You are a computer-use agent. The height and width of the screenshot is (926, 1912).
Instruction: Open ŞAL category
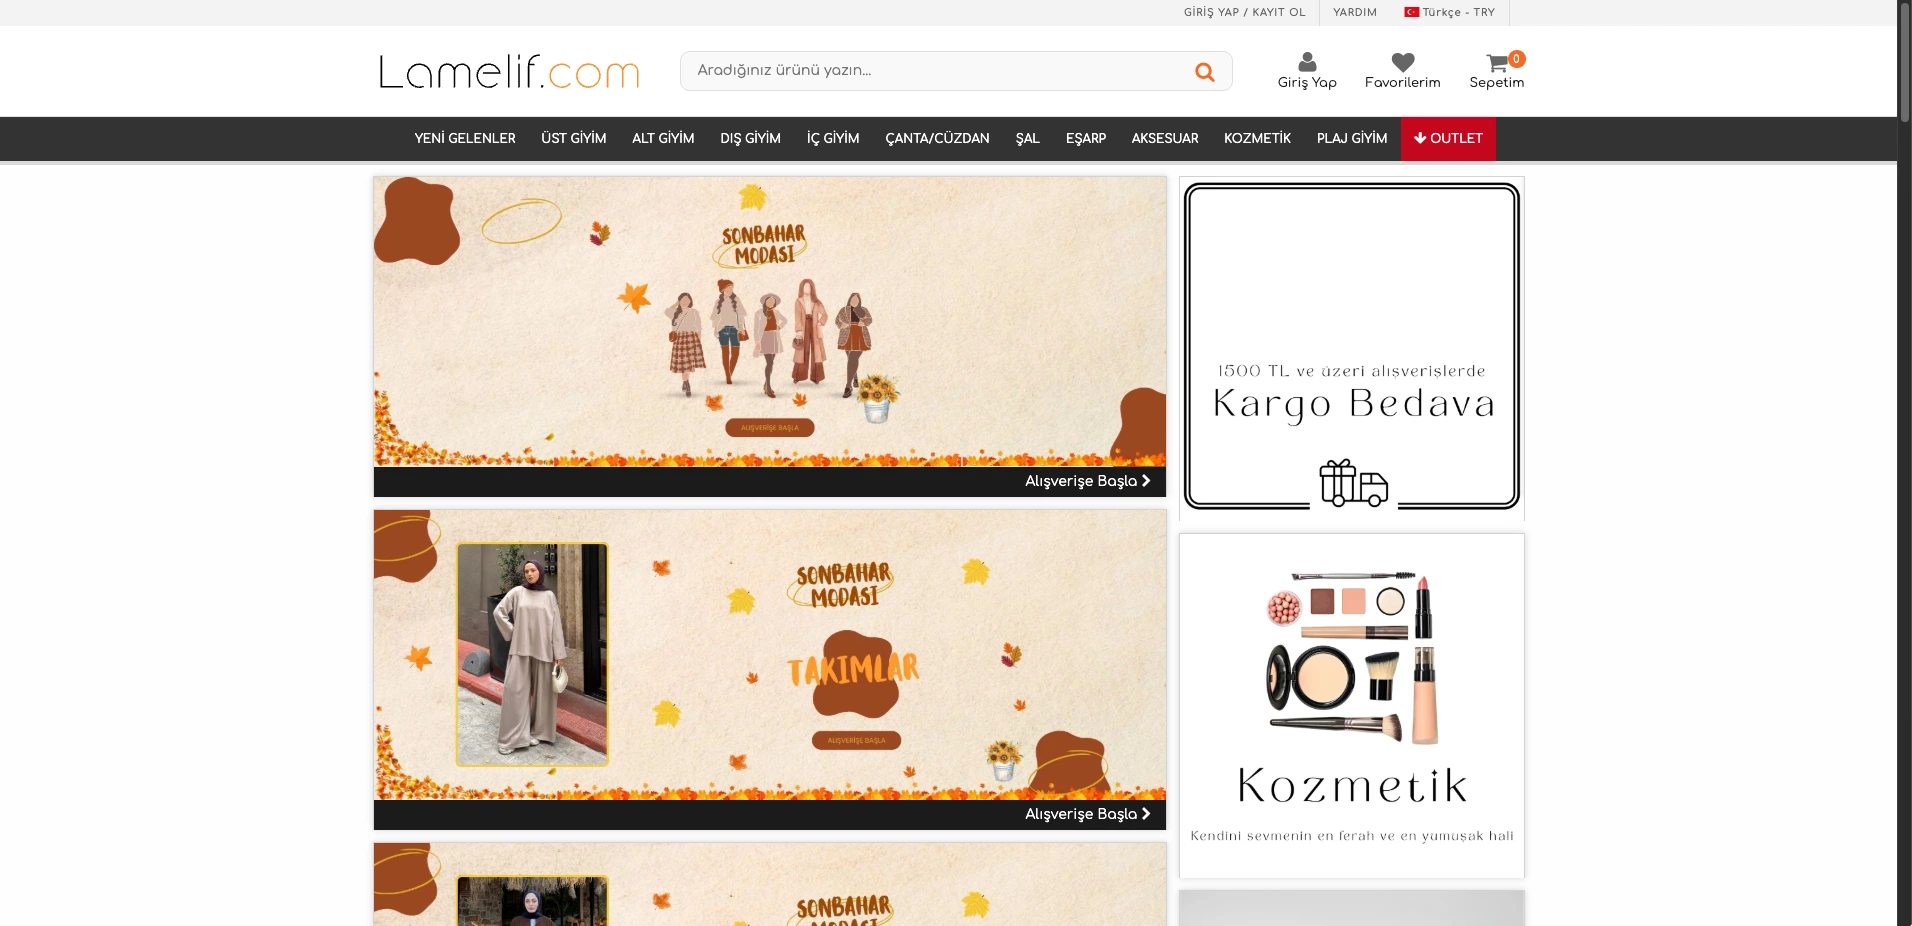[x=1027, y=139]
